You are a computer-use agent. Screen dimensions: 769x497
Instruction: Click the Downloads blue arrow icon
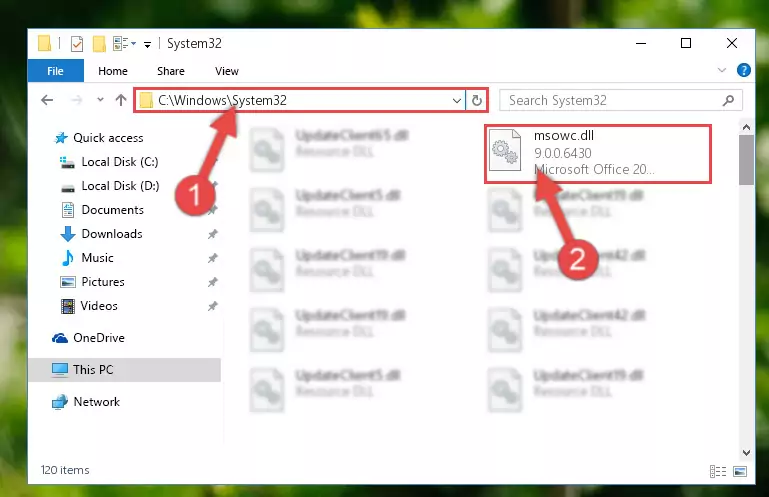68,234
